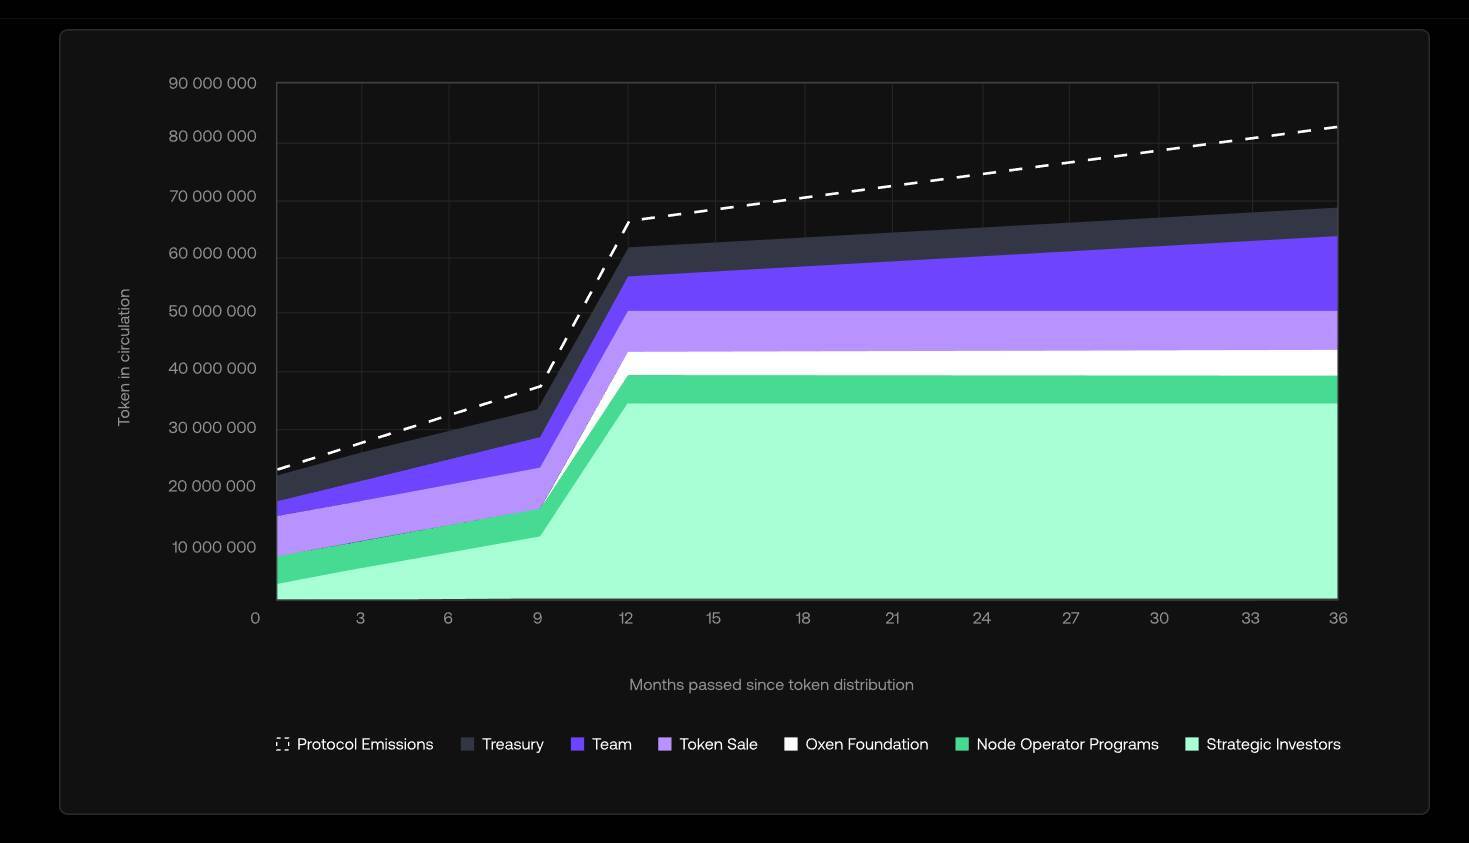Select the Protocol Emissions legend label
The width and height of the screenshot is (1469, 843).
pos(365,744)
